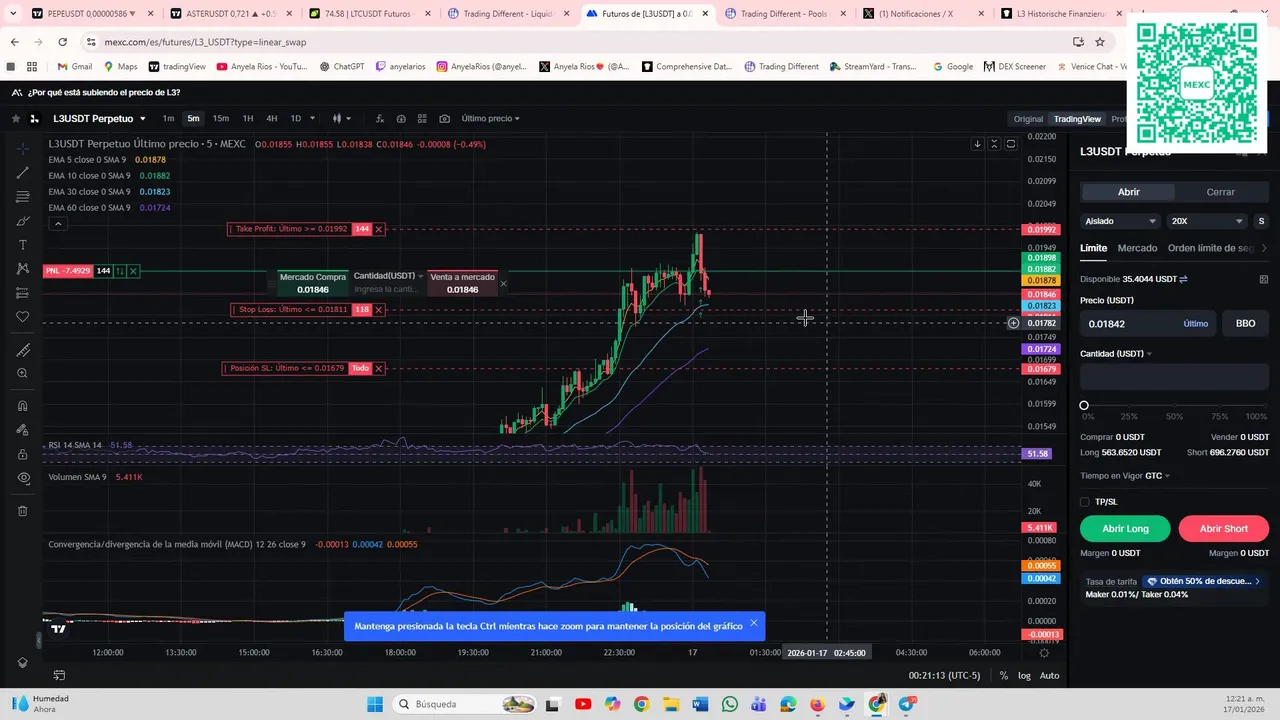This screenshot has width=1280, height=720.
Task: Open the chart patterns tool
Action: pyautogui.click(x=23, y=269)
